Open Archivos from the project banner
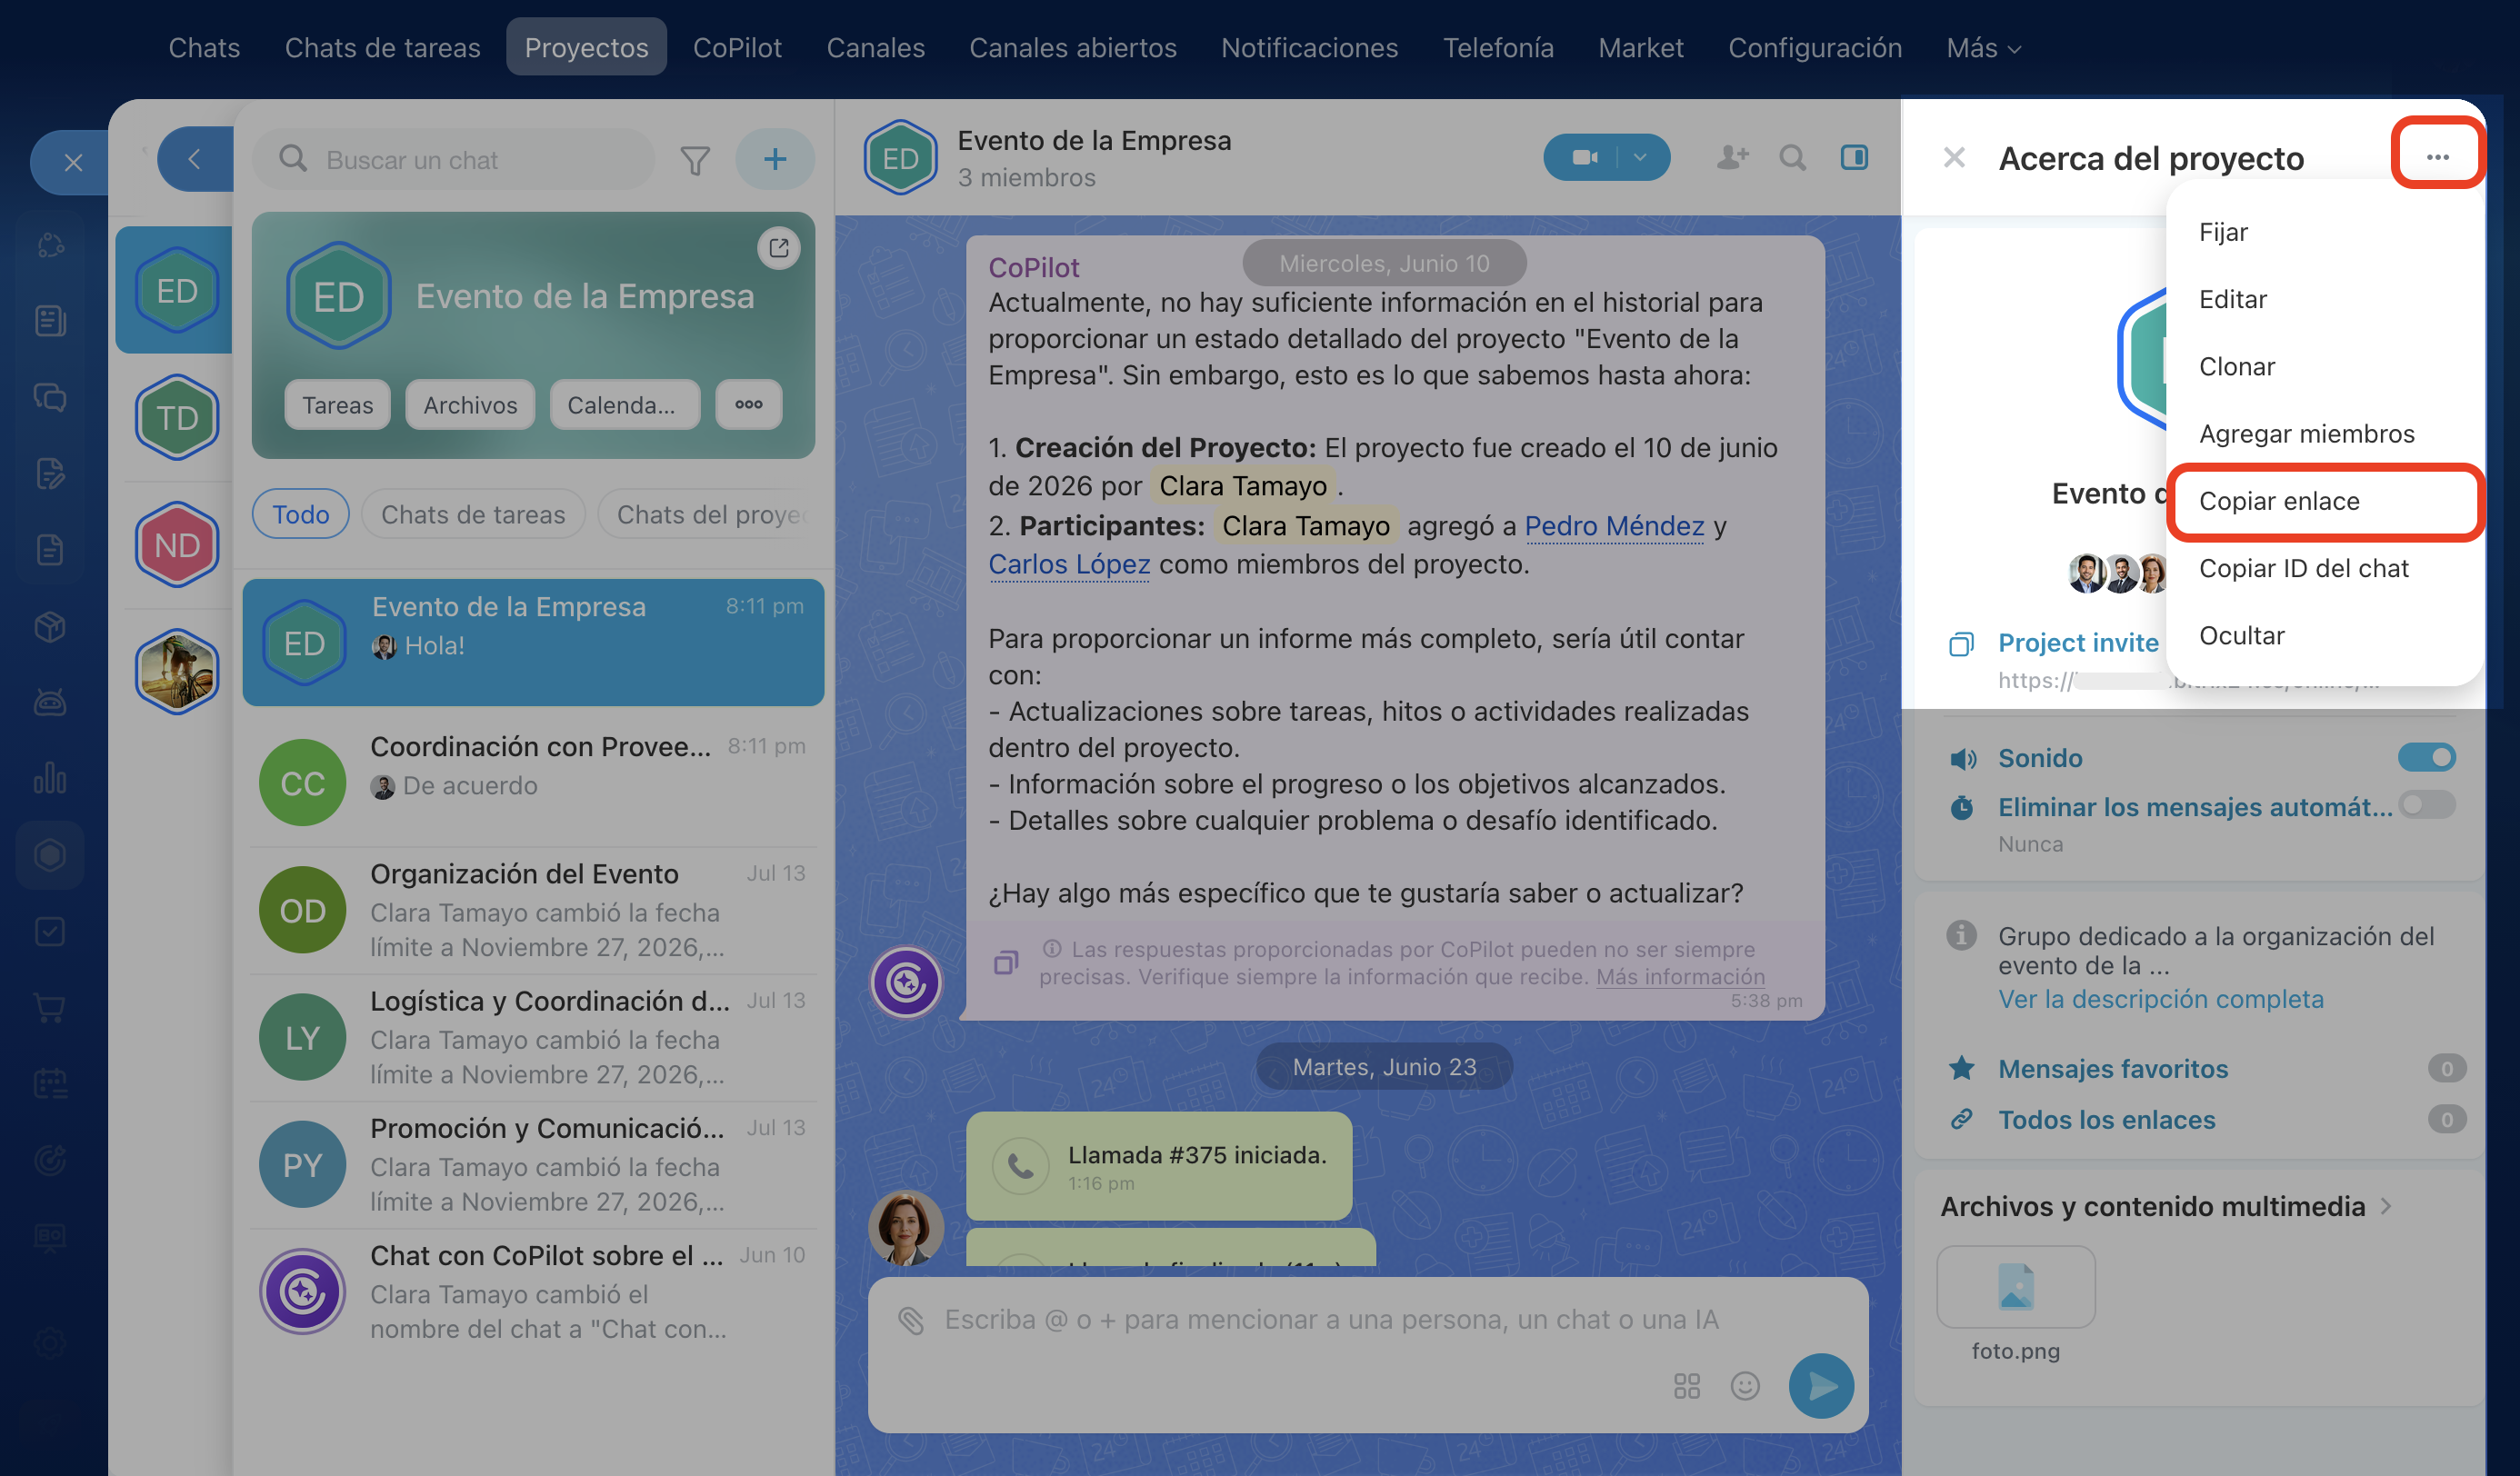This screenshot has height=1476, width=2520. [470, 404]
